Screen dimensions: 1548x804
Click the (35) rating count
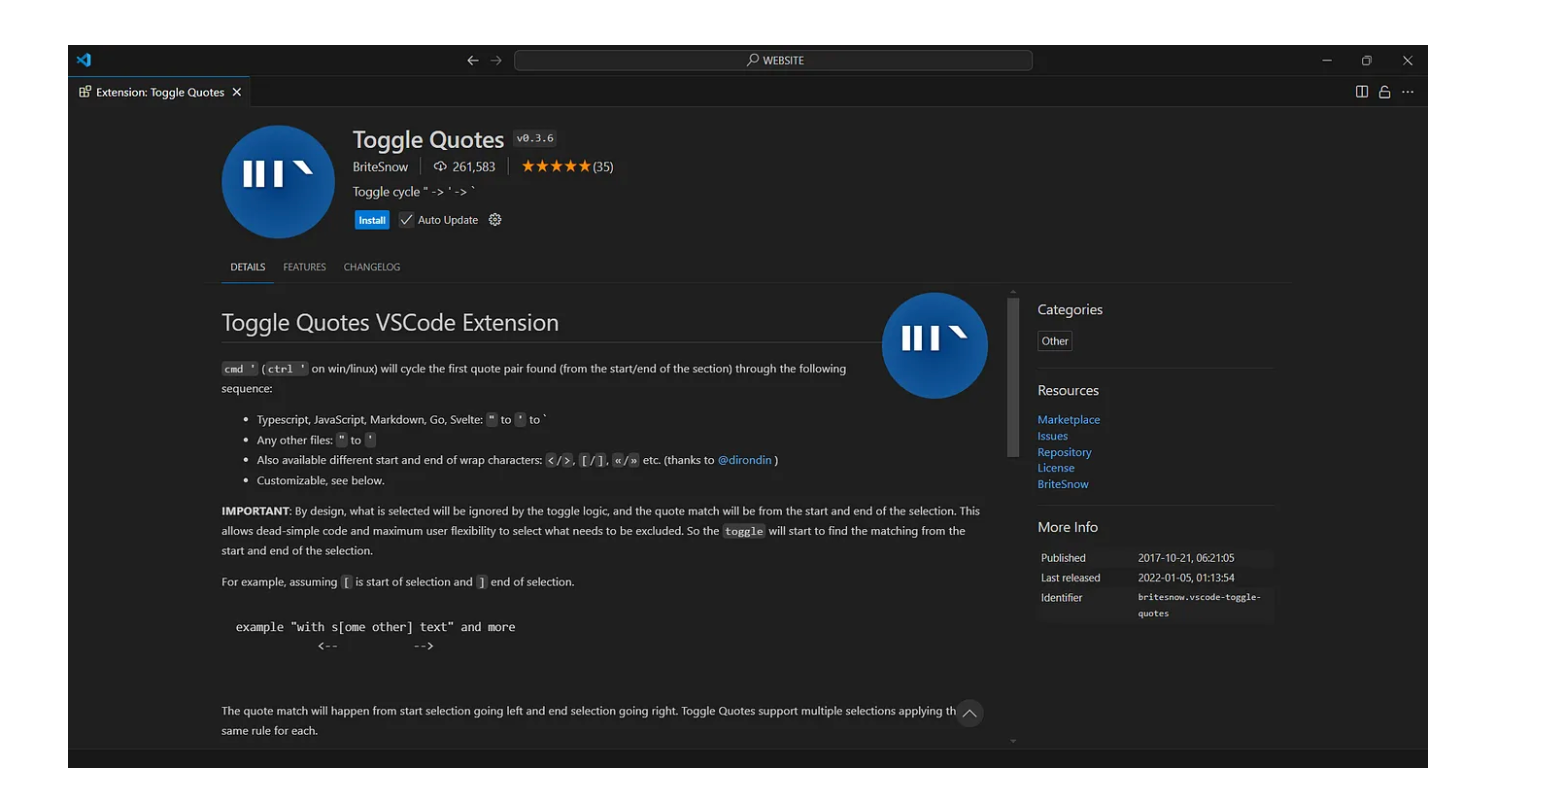[x=603, y=167]
